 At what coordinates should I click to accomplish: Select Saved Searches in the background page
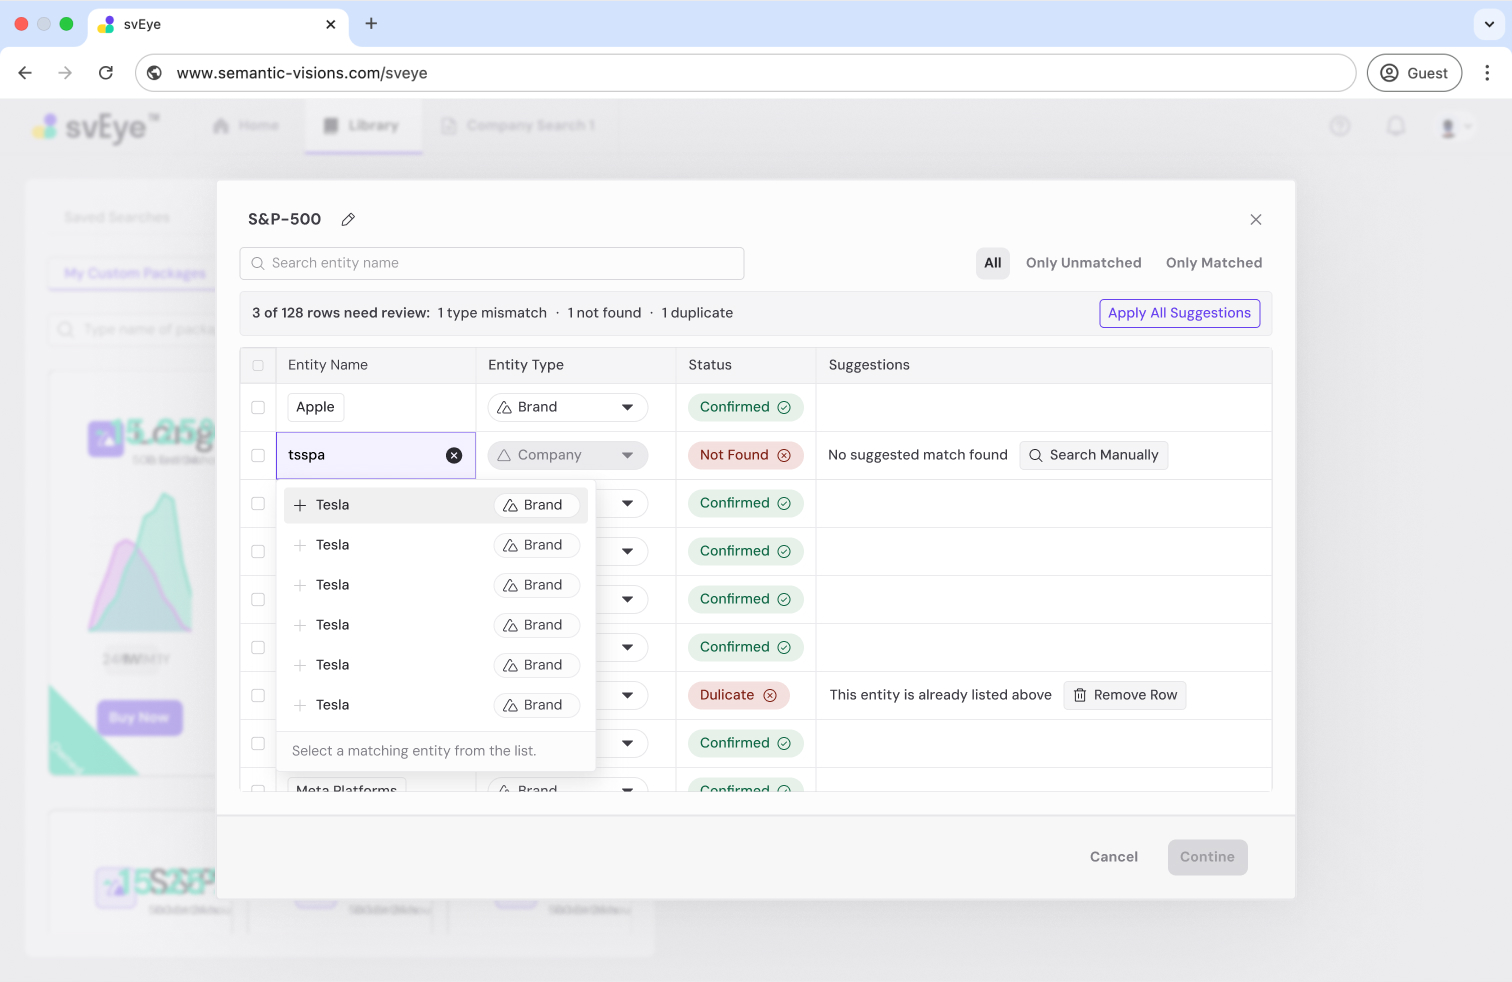click(x=117, y=218)
